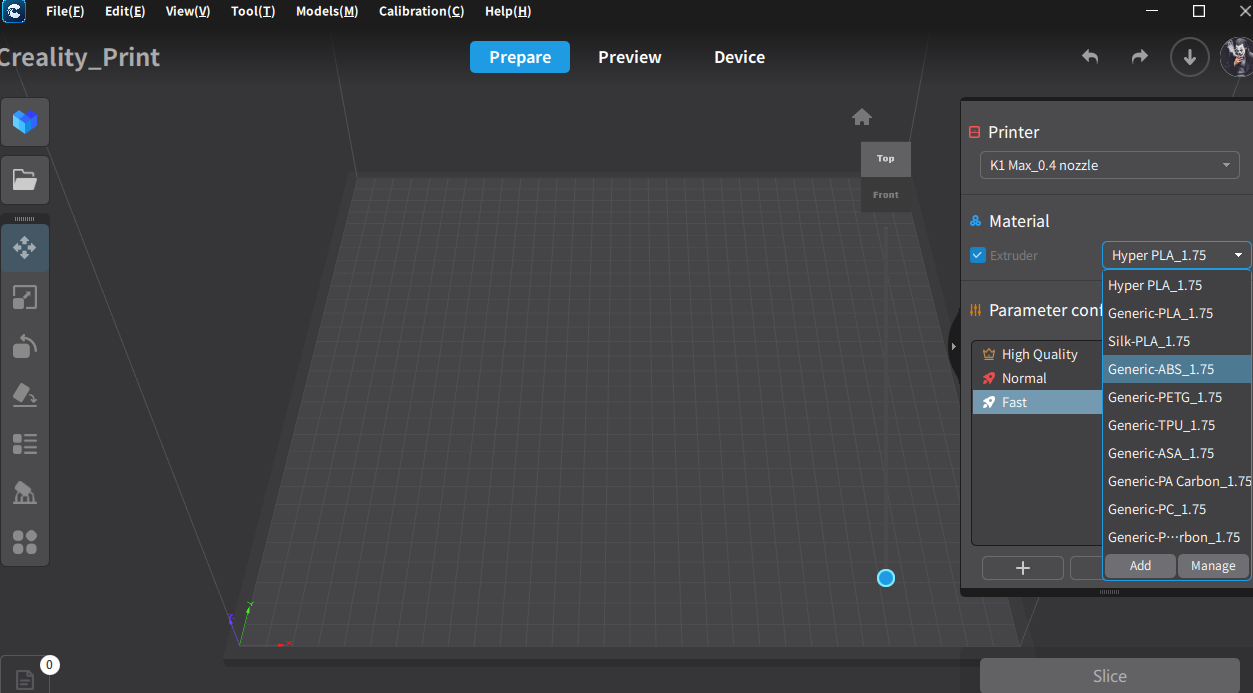Add a parameter profile with plus button
Viewport: 1253px width, 693px height.
coord(1023,568)
